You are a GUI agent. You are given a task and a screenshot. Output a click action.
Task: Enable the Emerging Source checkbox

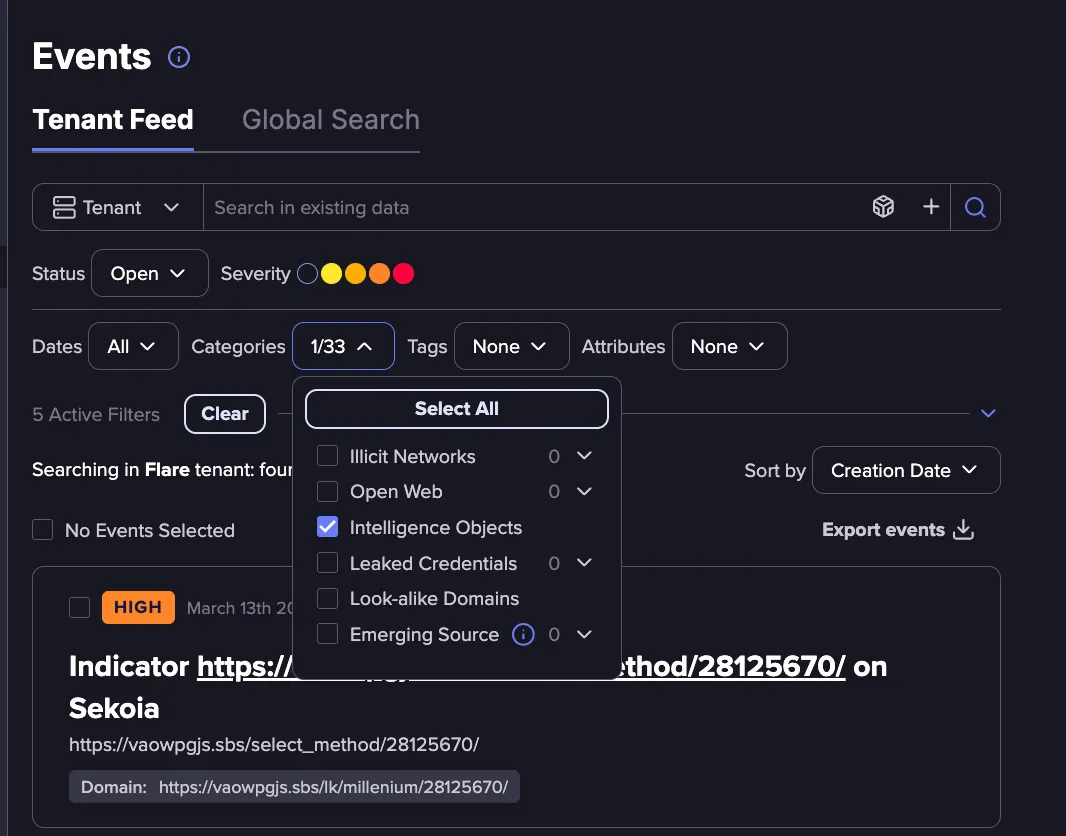328,634
